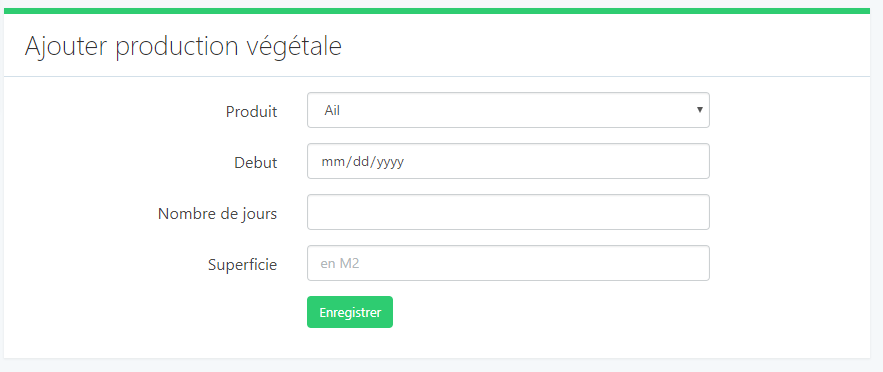The height and width of the screenshot is (372, 883).
Task: Click the Nombre de jours label
Action: point(217,214)
